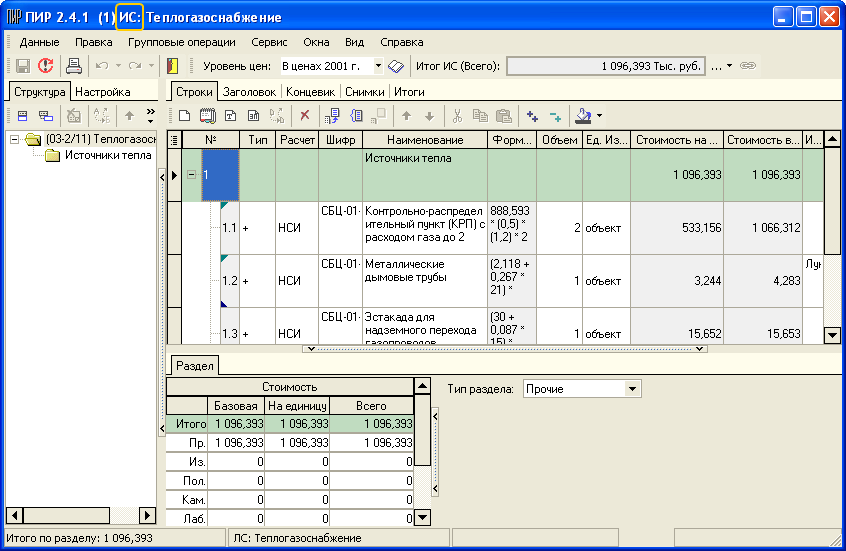This screenshot has height=551, width=846.
Task: Open the Тип раздела dropdown
Action: tap(631, 388)
